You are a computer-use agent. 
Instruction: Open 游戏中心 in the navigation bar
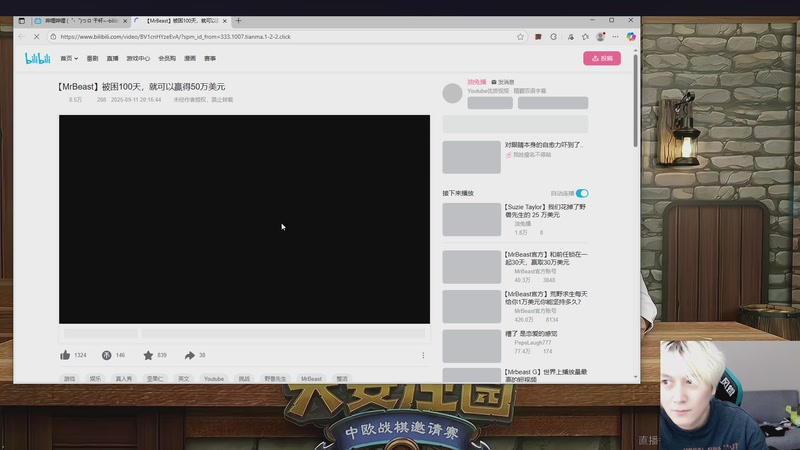click(138, 59)
